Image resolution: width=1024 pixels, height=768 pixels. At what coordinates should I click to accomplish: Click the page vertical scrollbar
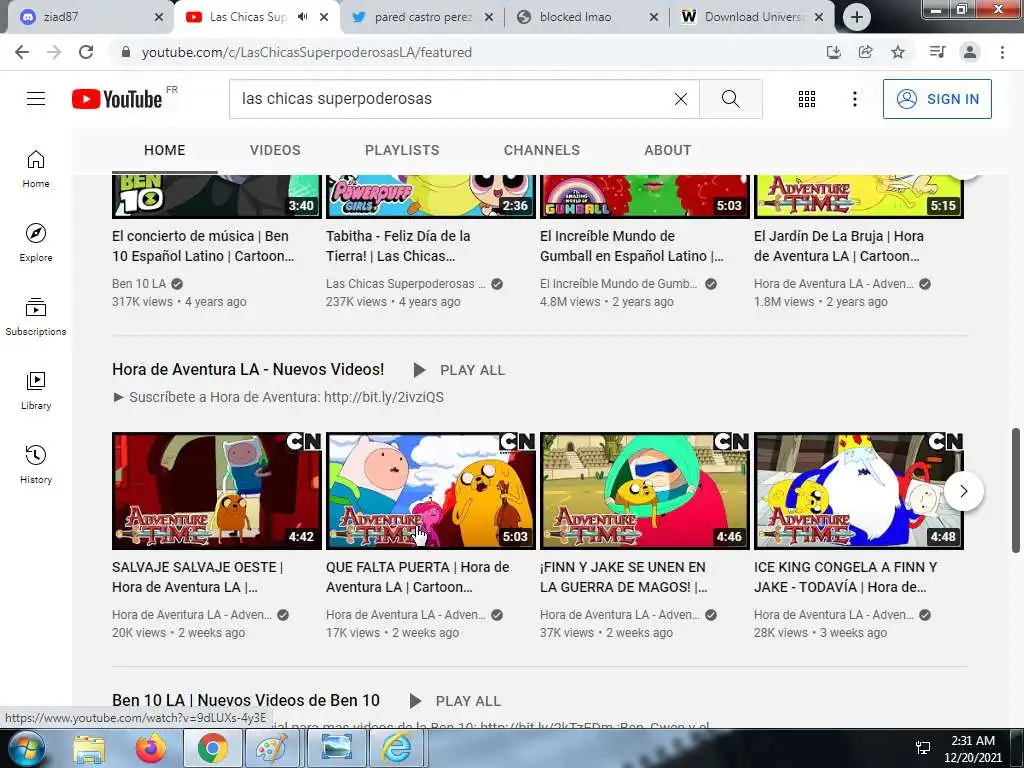point(1016,491)
